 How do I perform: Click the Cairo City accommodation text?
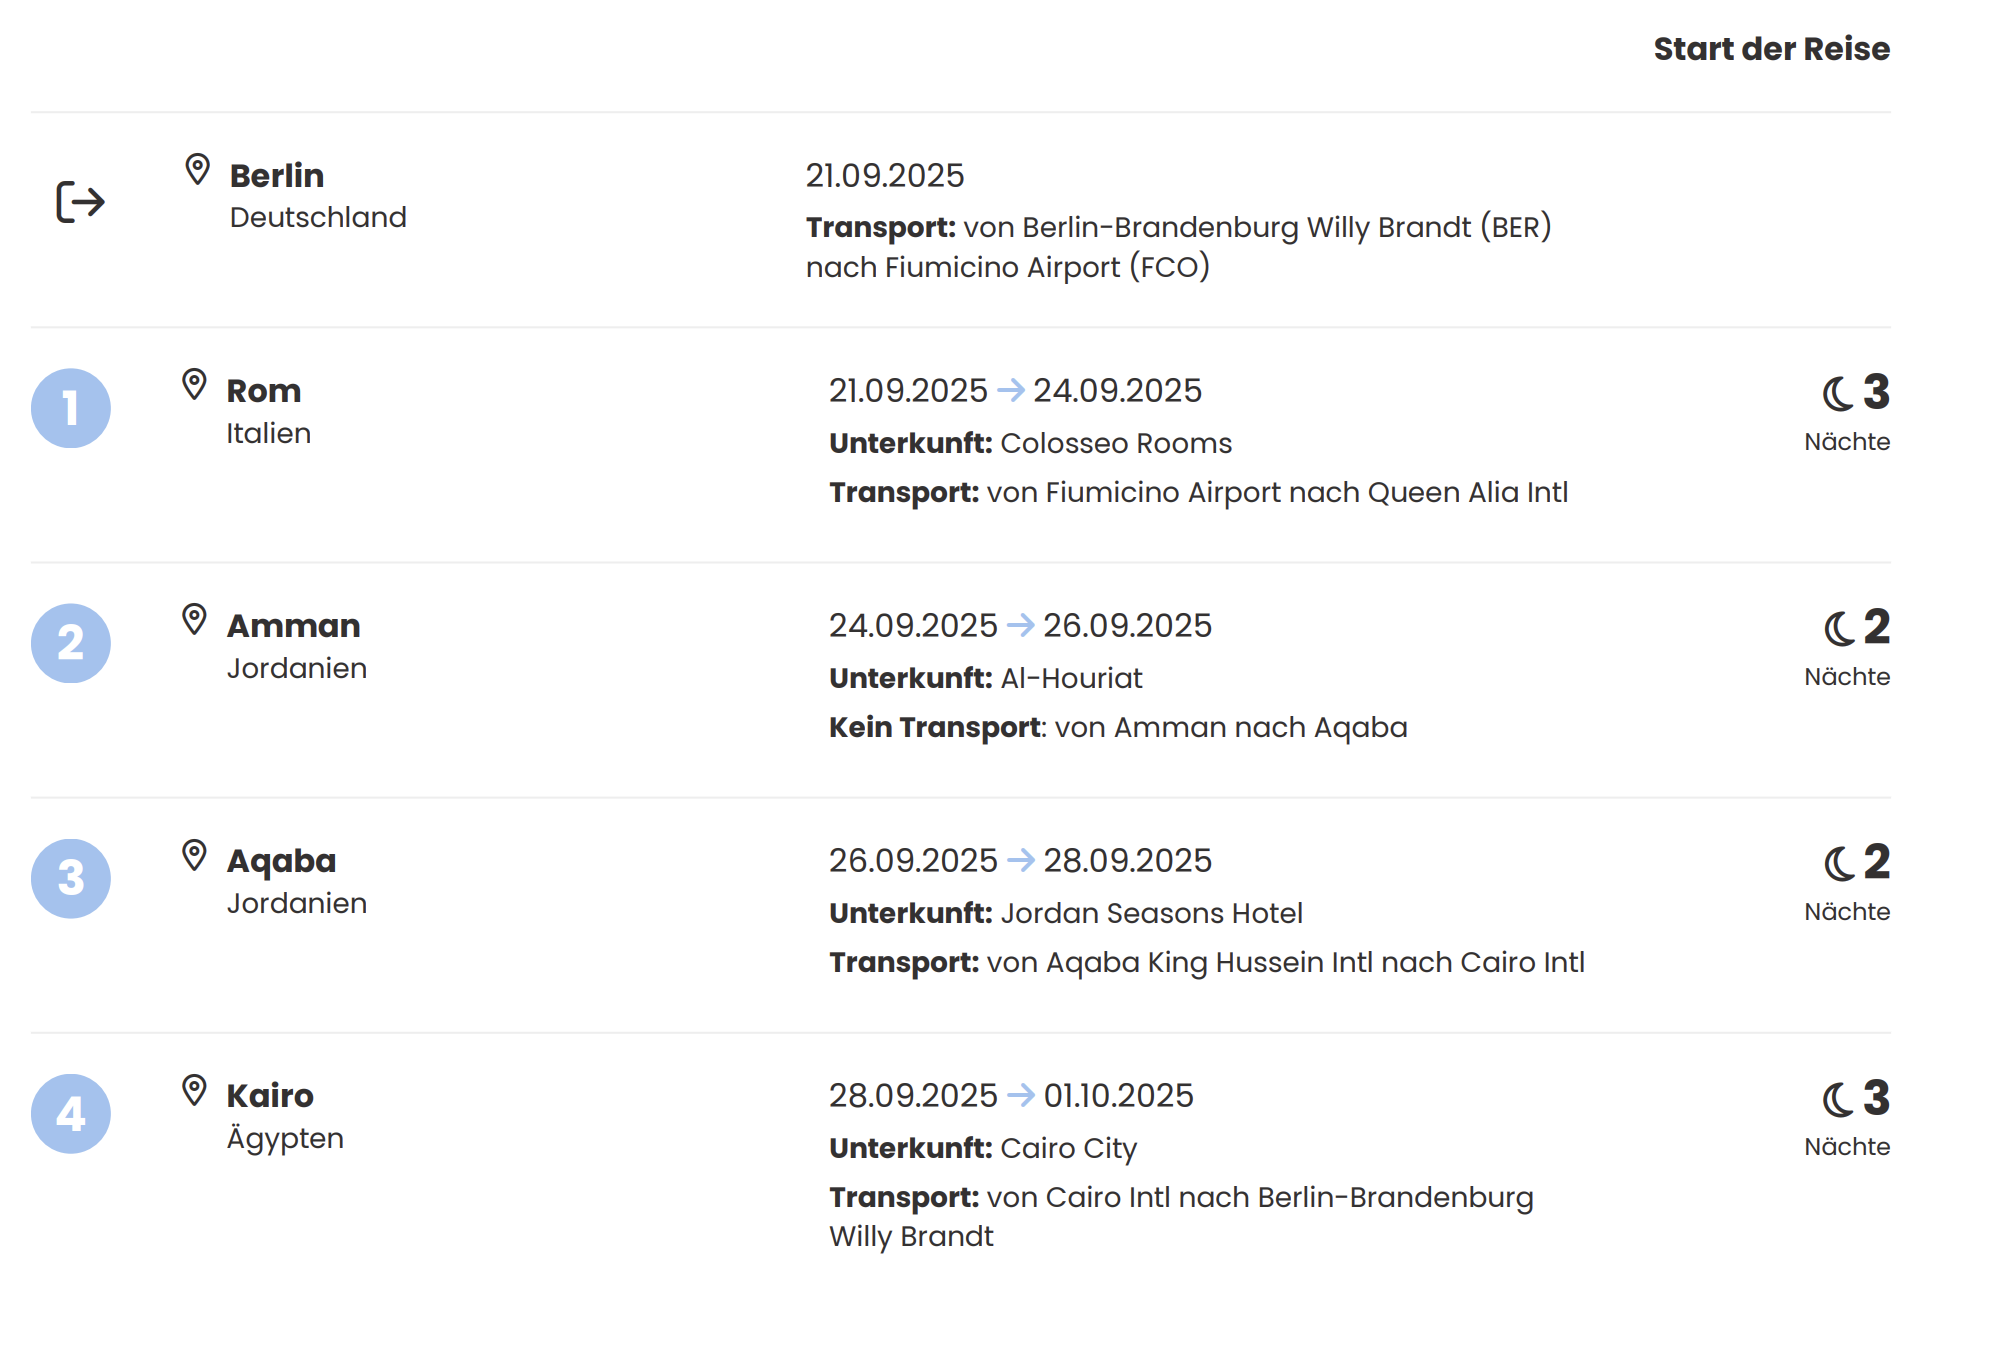coord(1068,1148)
